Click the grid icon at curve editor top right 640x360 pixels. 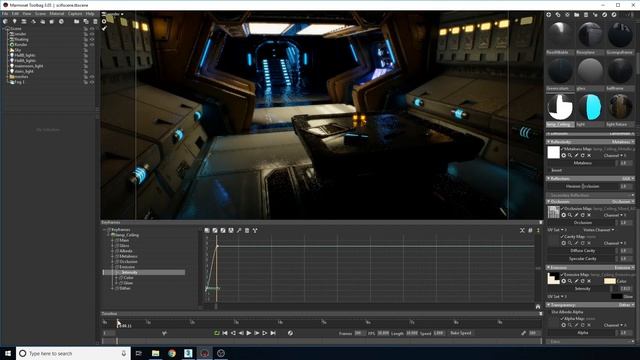pos(530,230)
